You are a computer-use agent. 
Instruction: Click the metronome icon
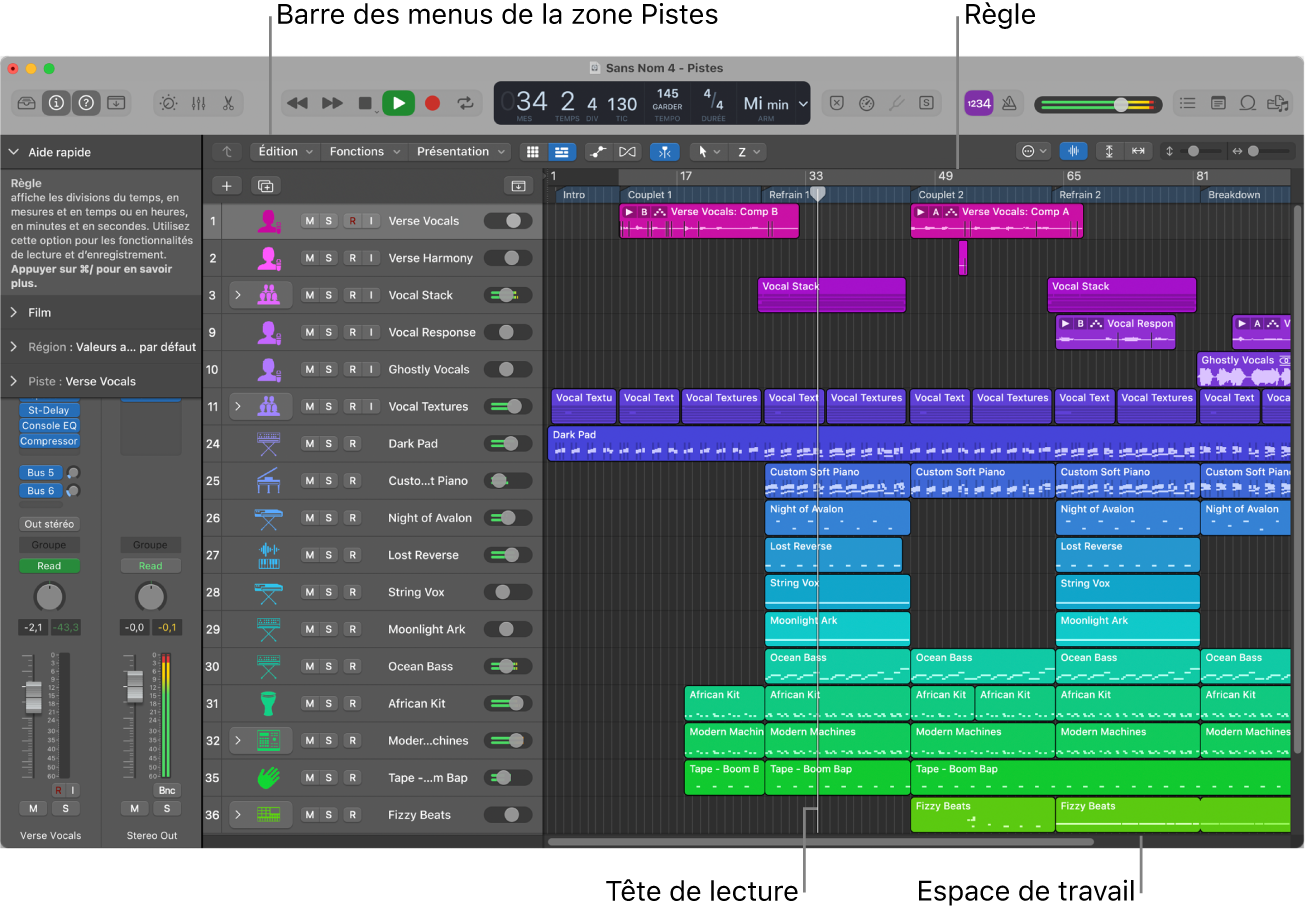coord(1010,103)
